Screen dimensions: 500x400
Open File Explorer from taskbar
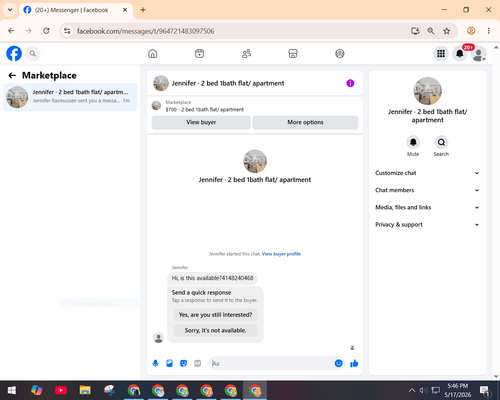pyautogui.click(x=85, y=390)
